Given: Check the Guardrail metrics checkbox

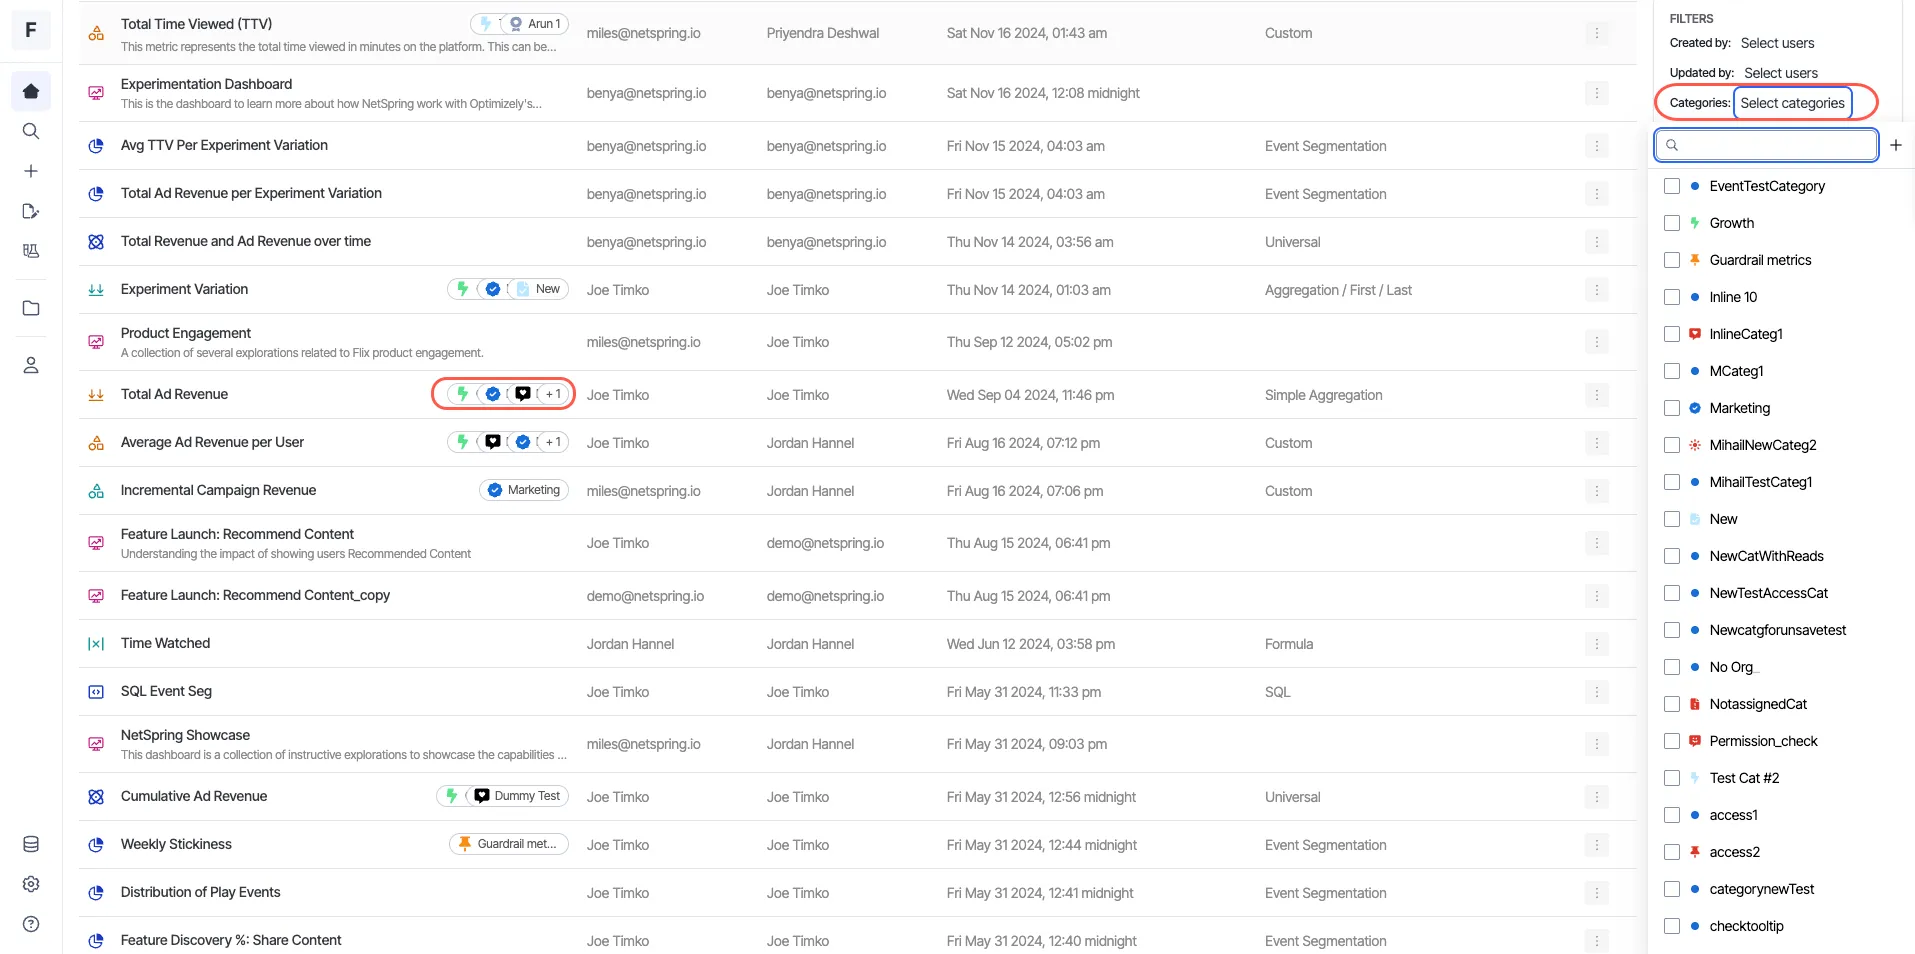Looking at the screenshot, I should [1672, 260].
